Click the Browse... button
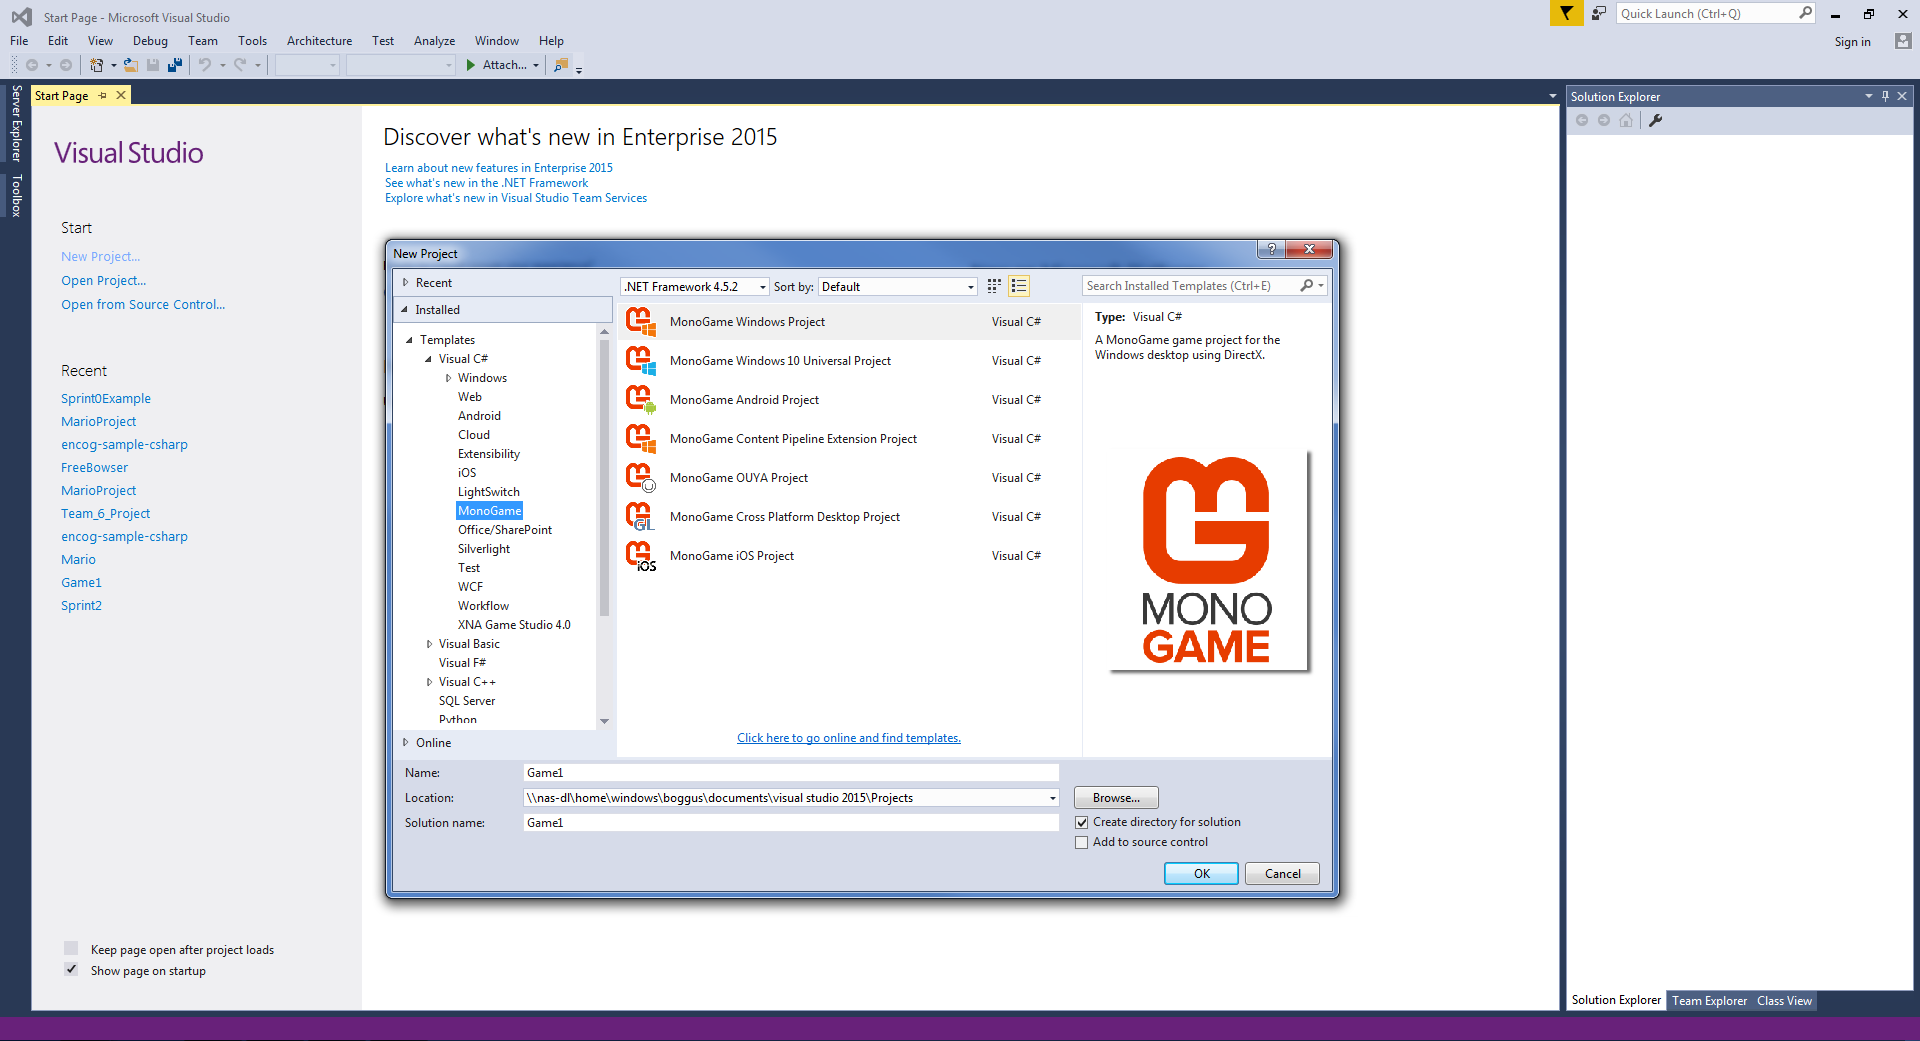 coord(1116,798)
